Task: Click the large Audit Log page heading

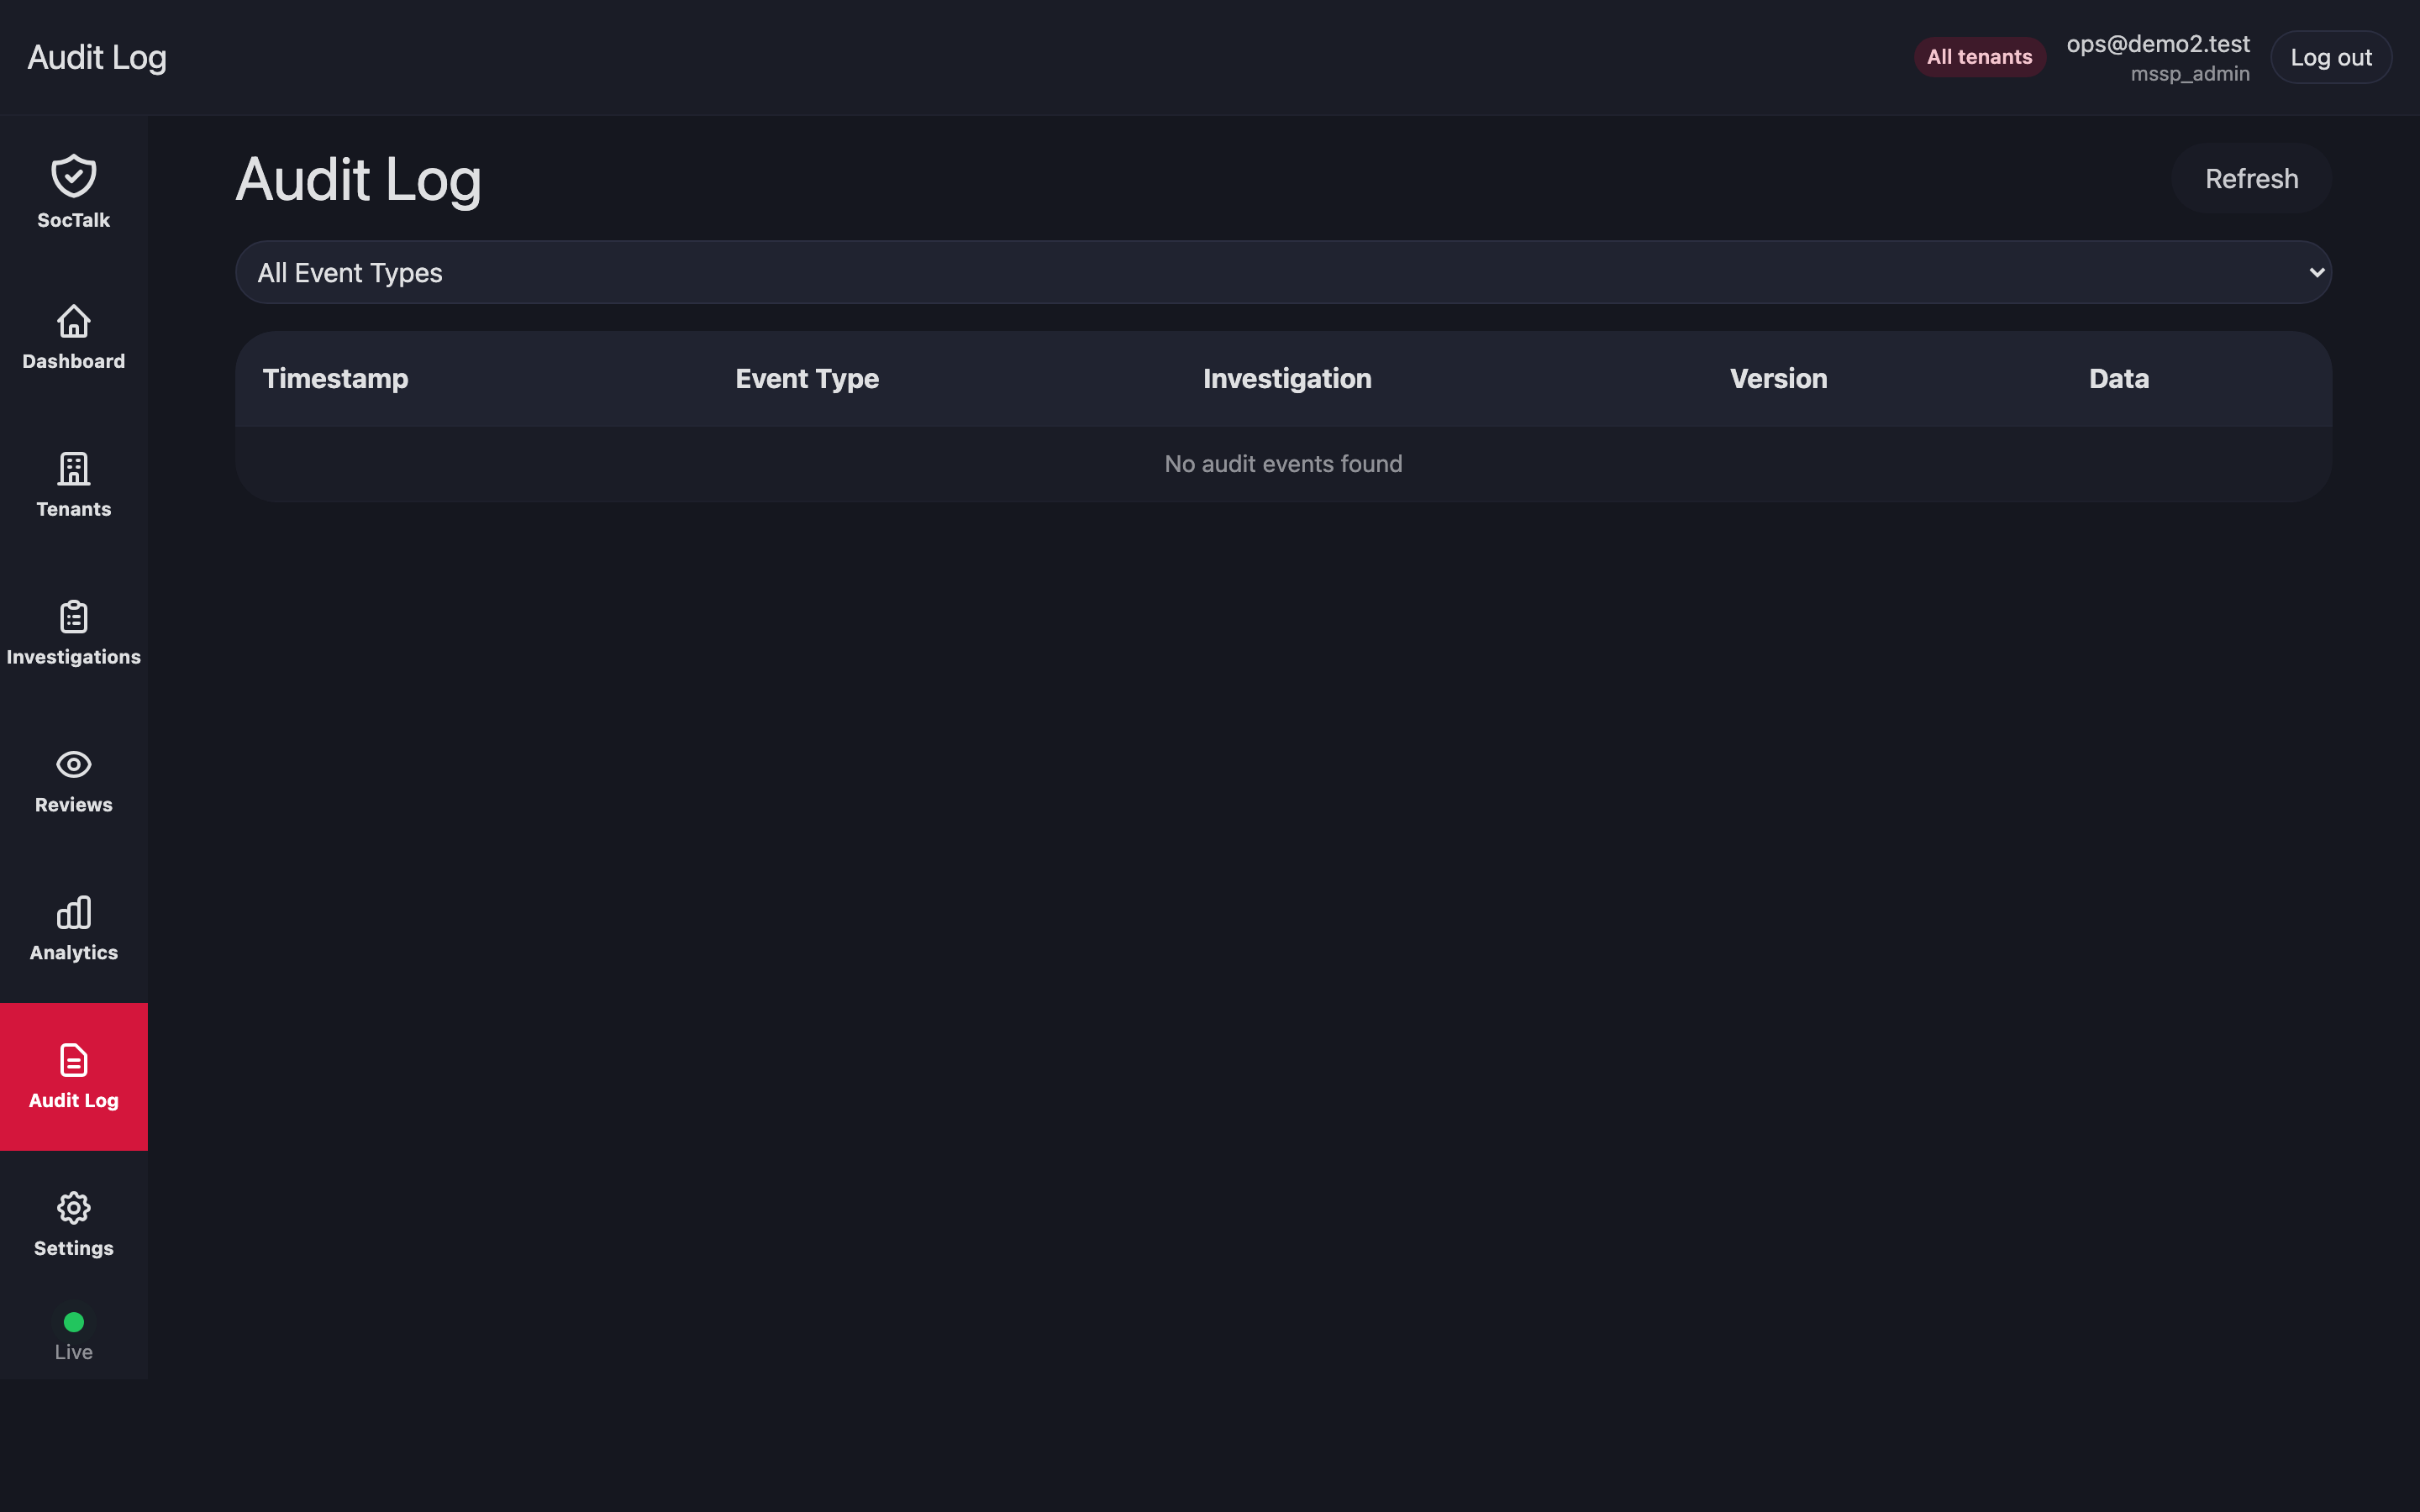Action: (358, 180)
